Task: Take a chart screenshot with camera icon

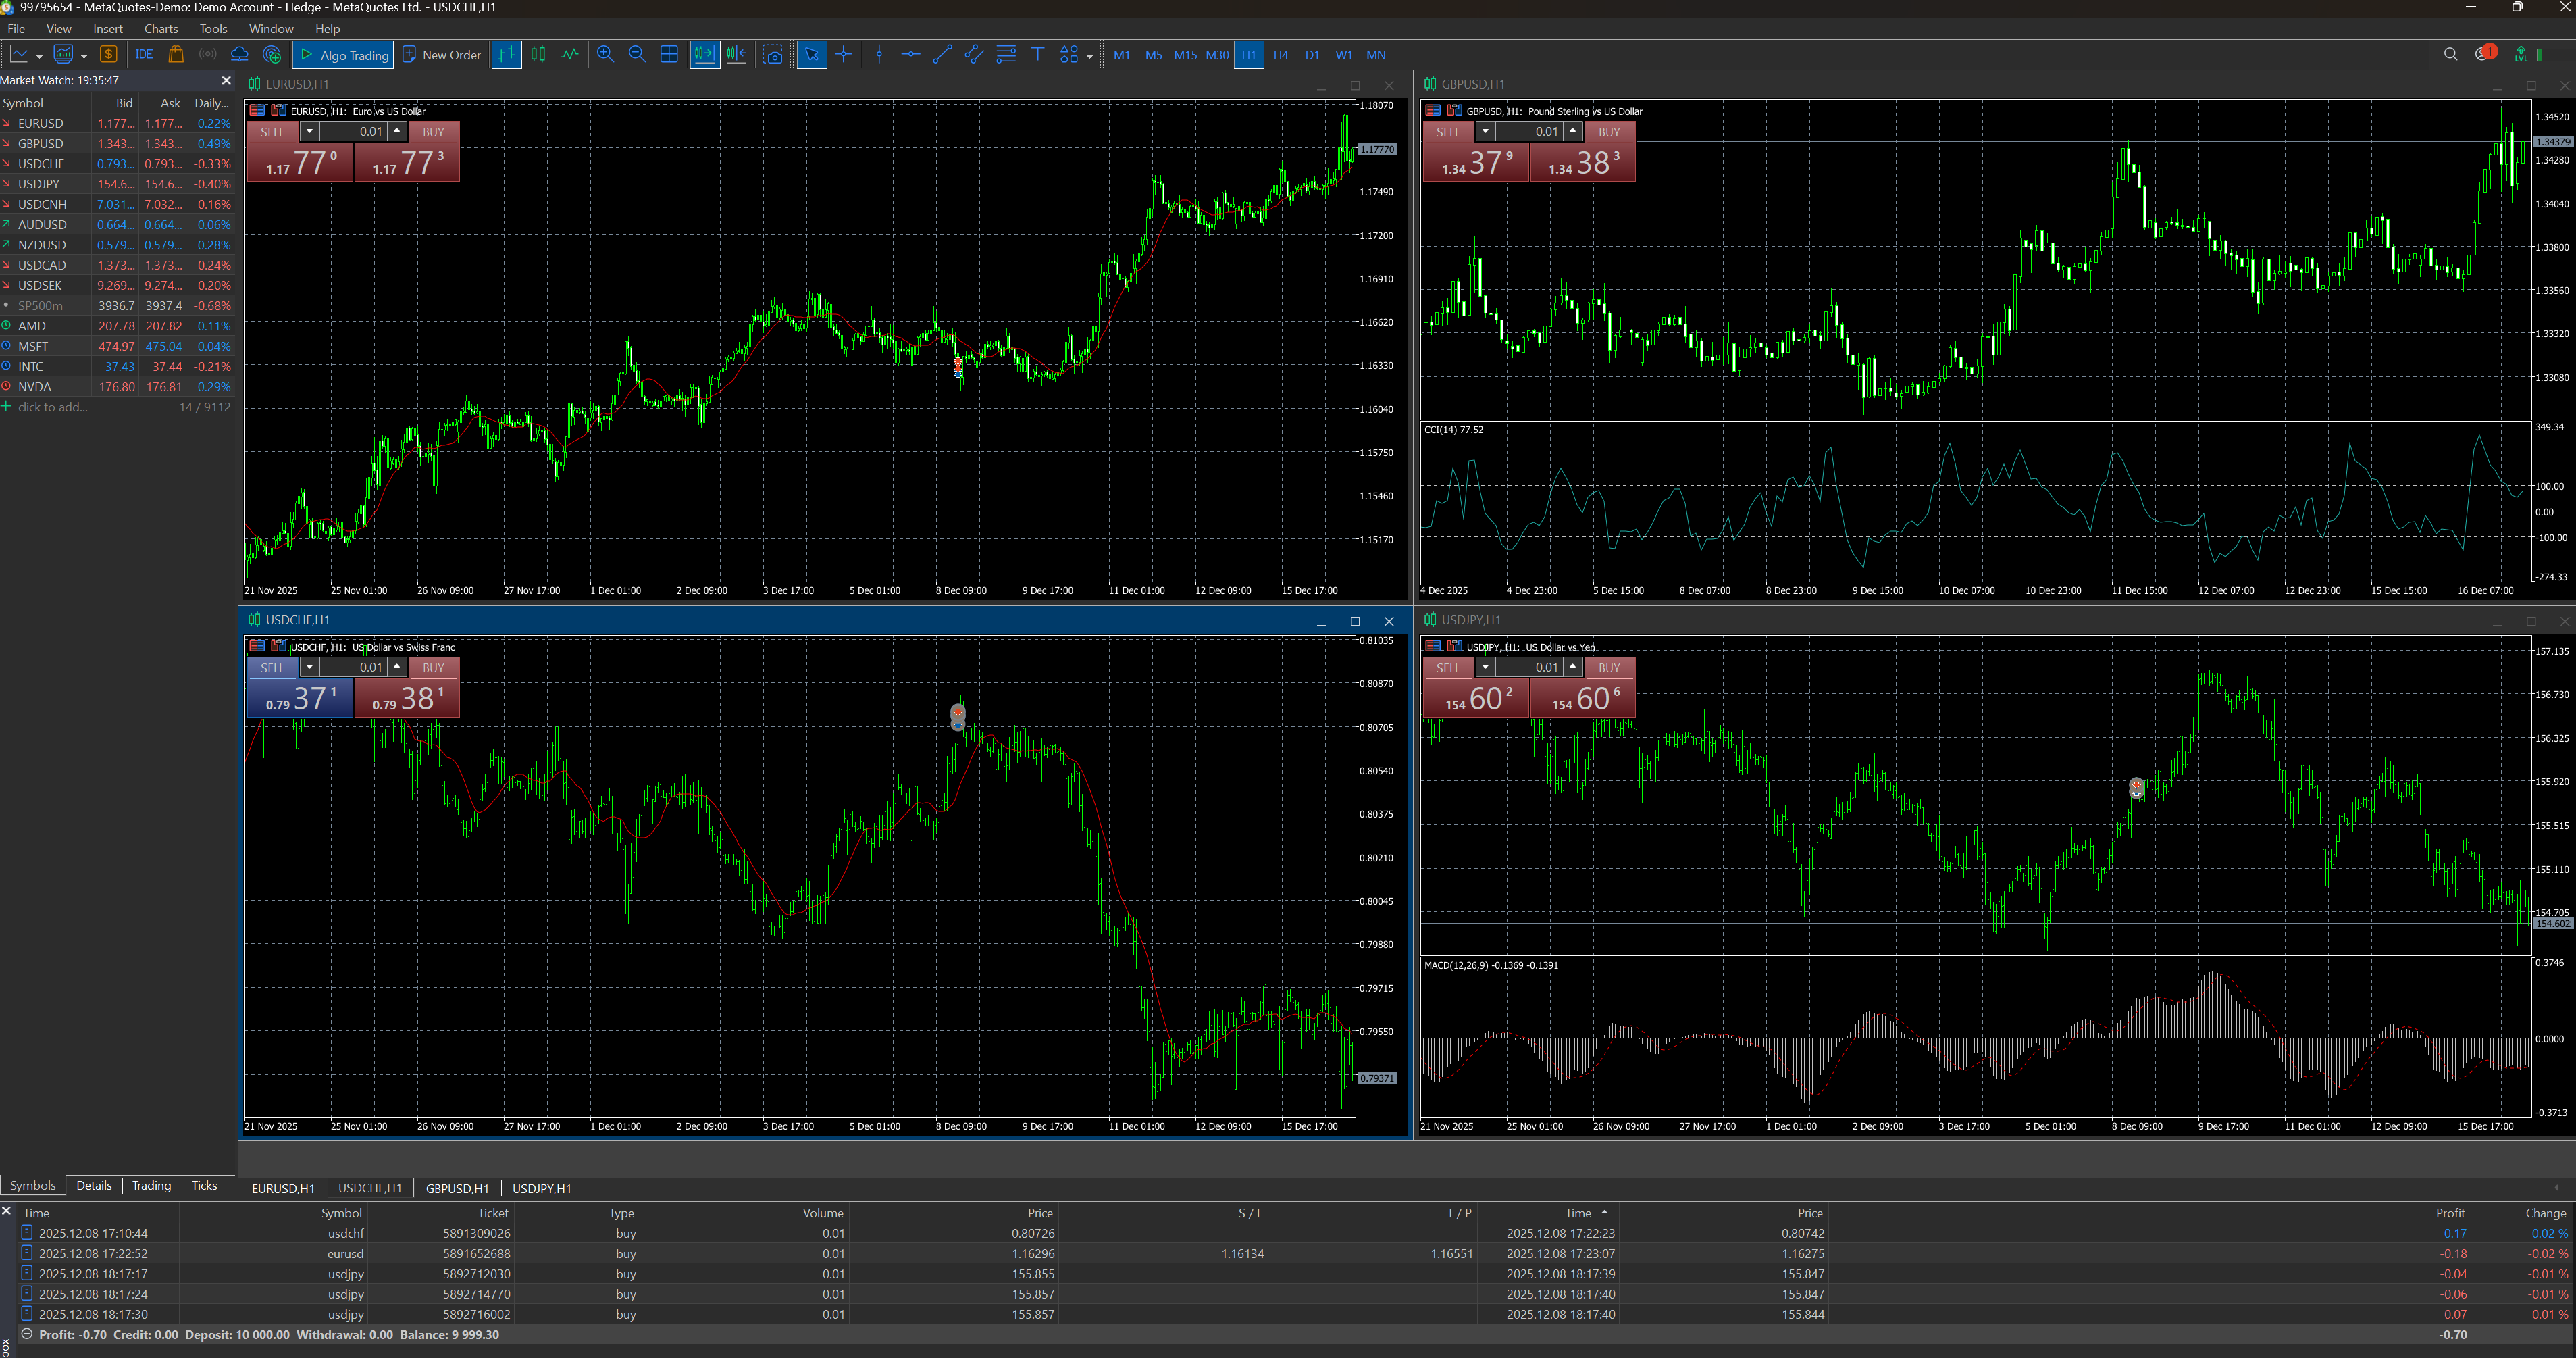Action: 773,55
